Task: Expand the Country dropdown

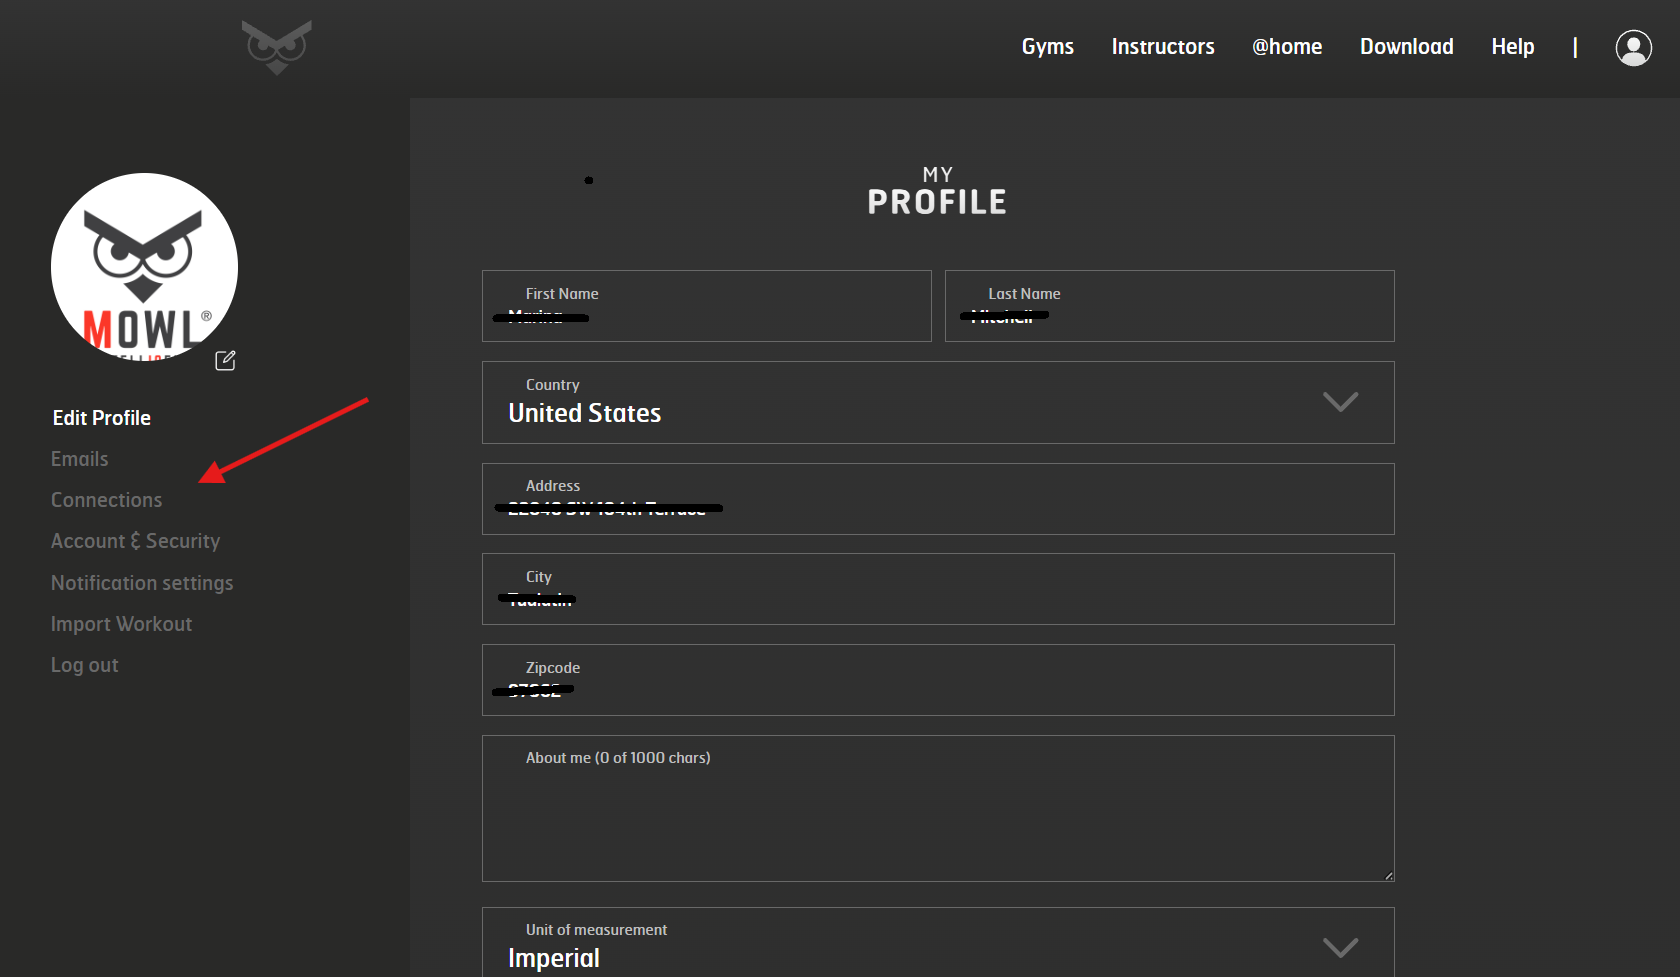Action: [938, 402]
